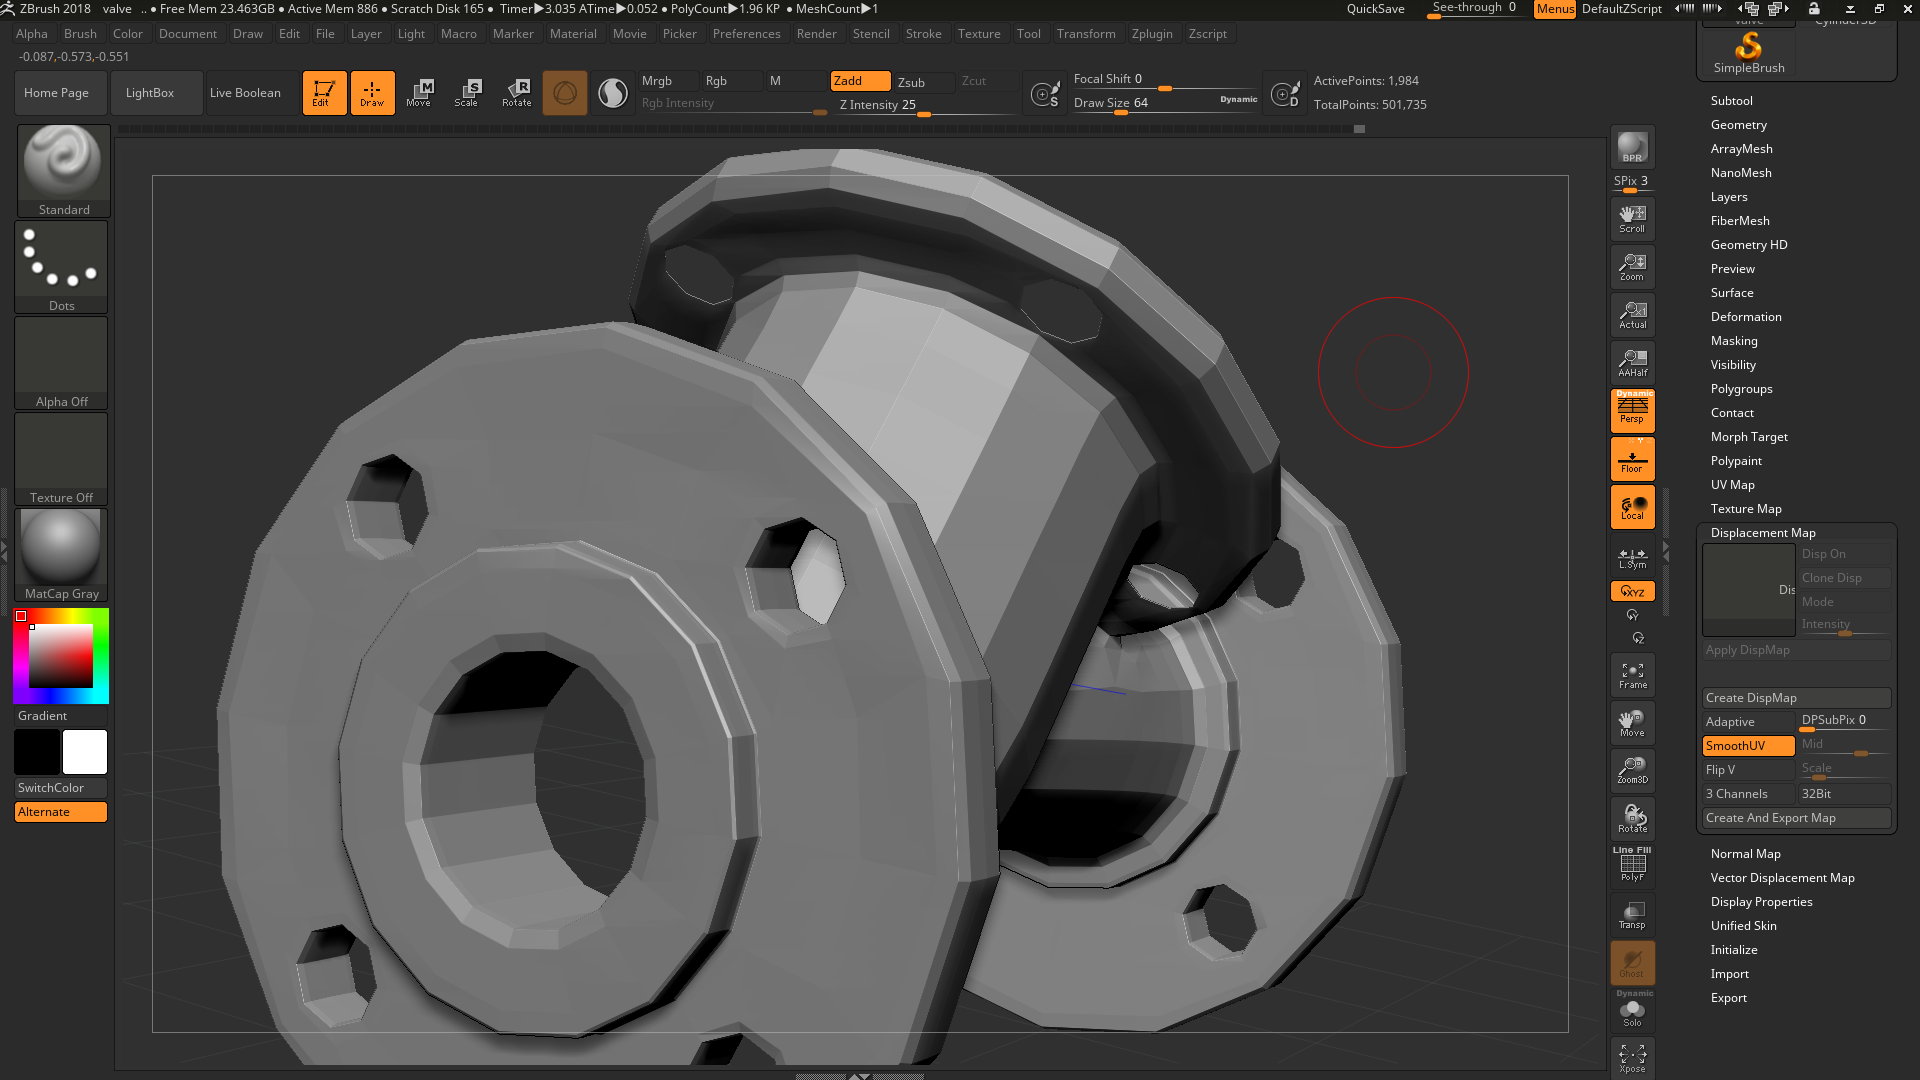This screenshot has height=1080, width=1920.
Task: Click the Frame mesh icon
Action: pos(1632,676)
